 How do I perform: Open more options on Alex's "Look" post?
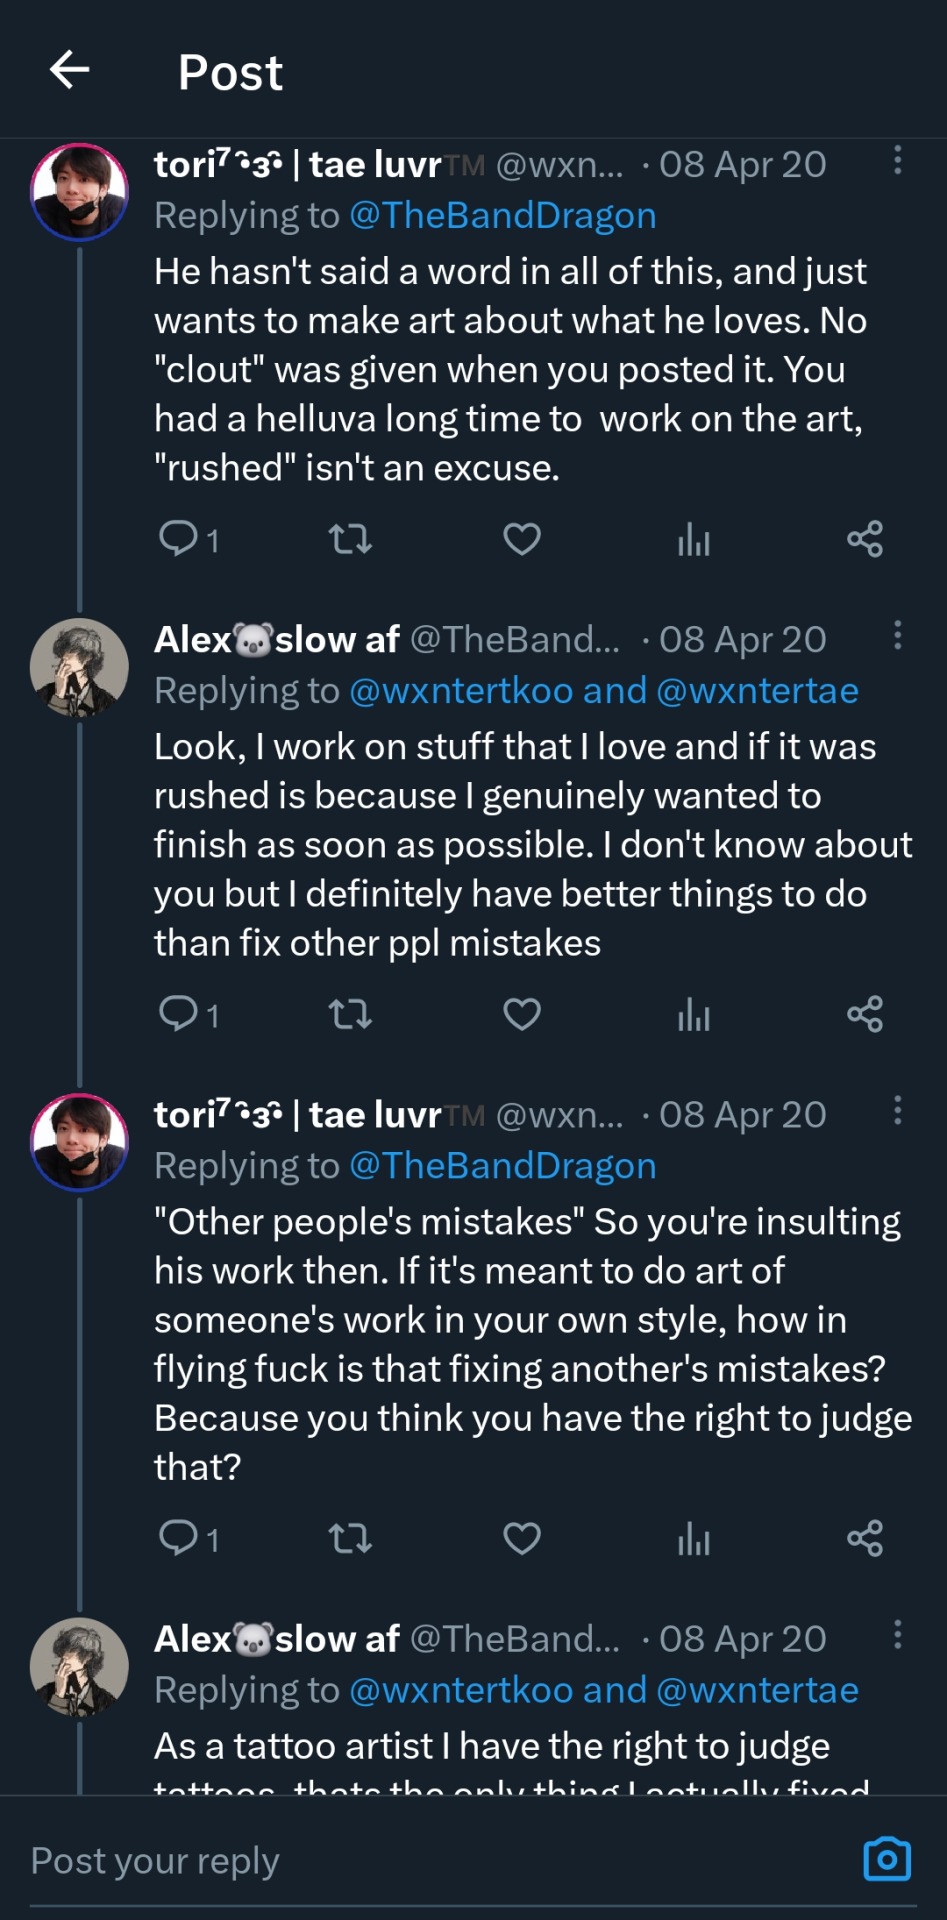click(x=897, y=635)
